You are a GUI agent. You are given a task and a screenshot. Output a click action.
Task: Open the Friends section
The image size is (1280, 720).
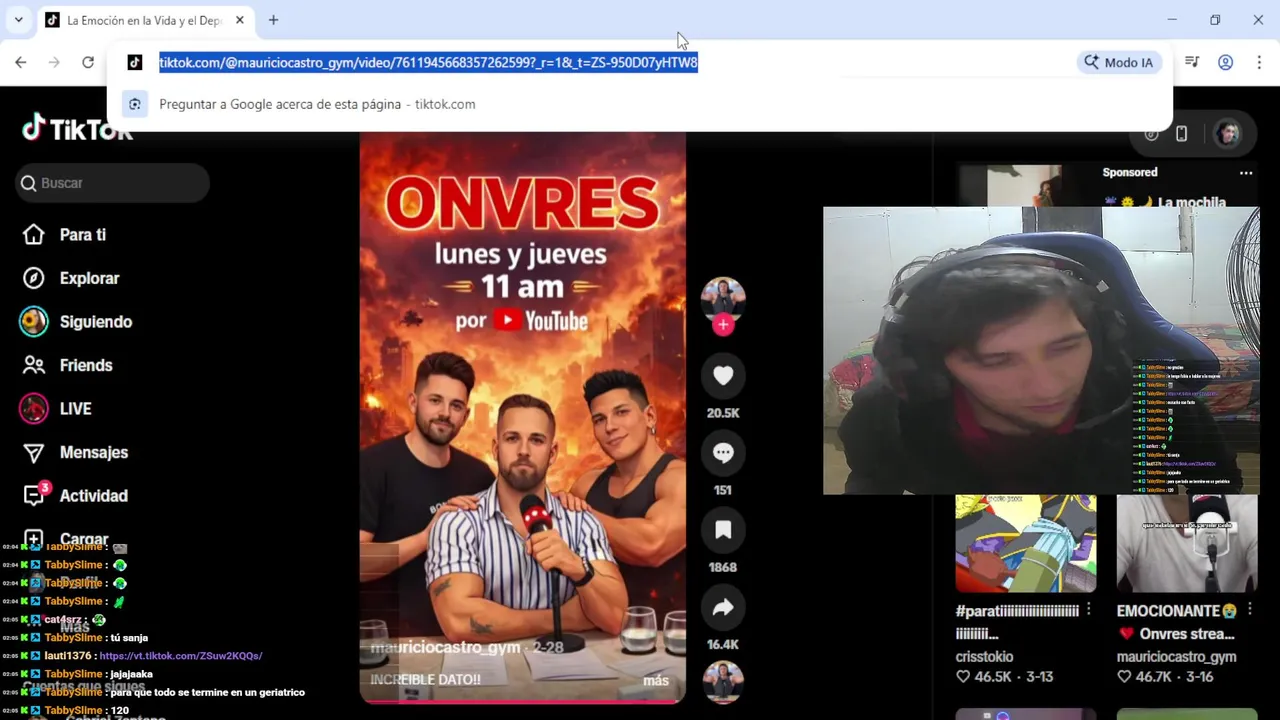tap(86, 365)
